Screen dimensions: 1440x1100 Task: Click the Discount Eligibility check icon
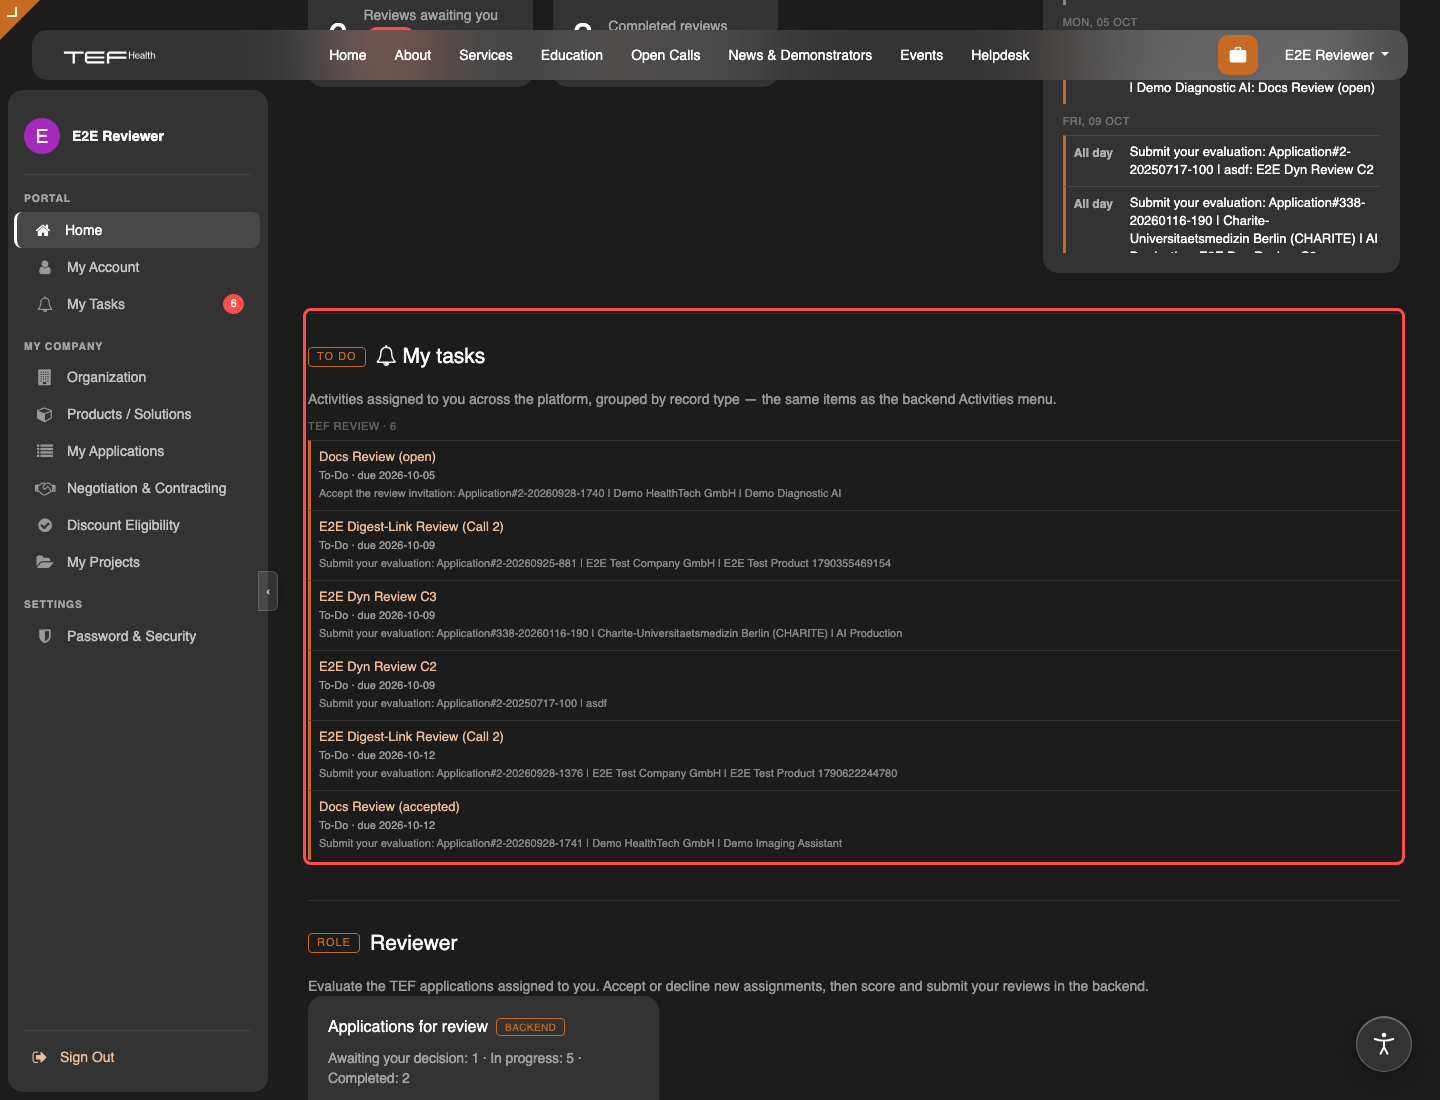[45, 525]
